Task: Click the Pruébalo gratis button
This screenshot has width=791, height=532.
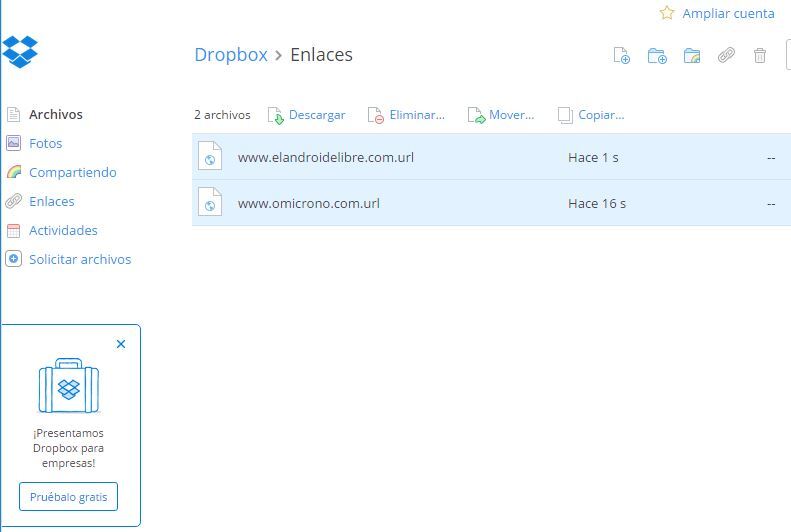Action: click(69, 497)
